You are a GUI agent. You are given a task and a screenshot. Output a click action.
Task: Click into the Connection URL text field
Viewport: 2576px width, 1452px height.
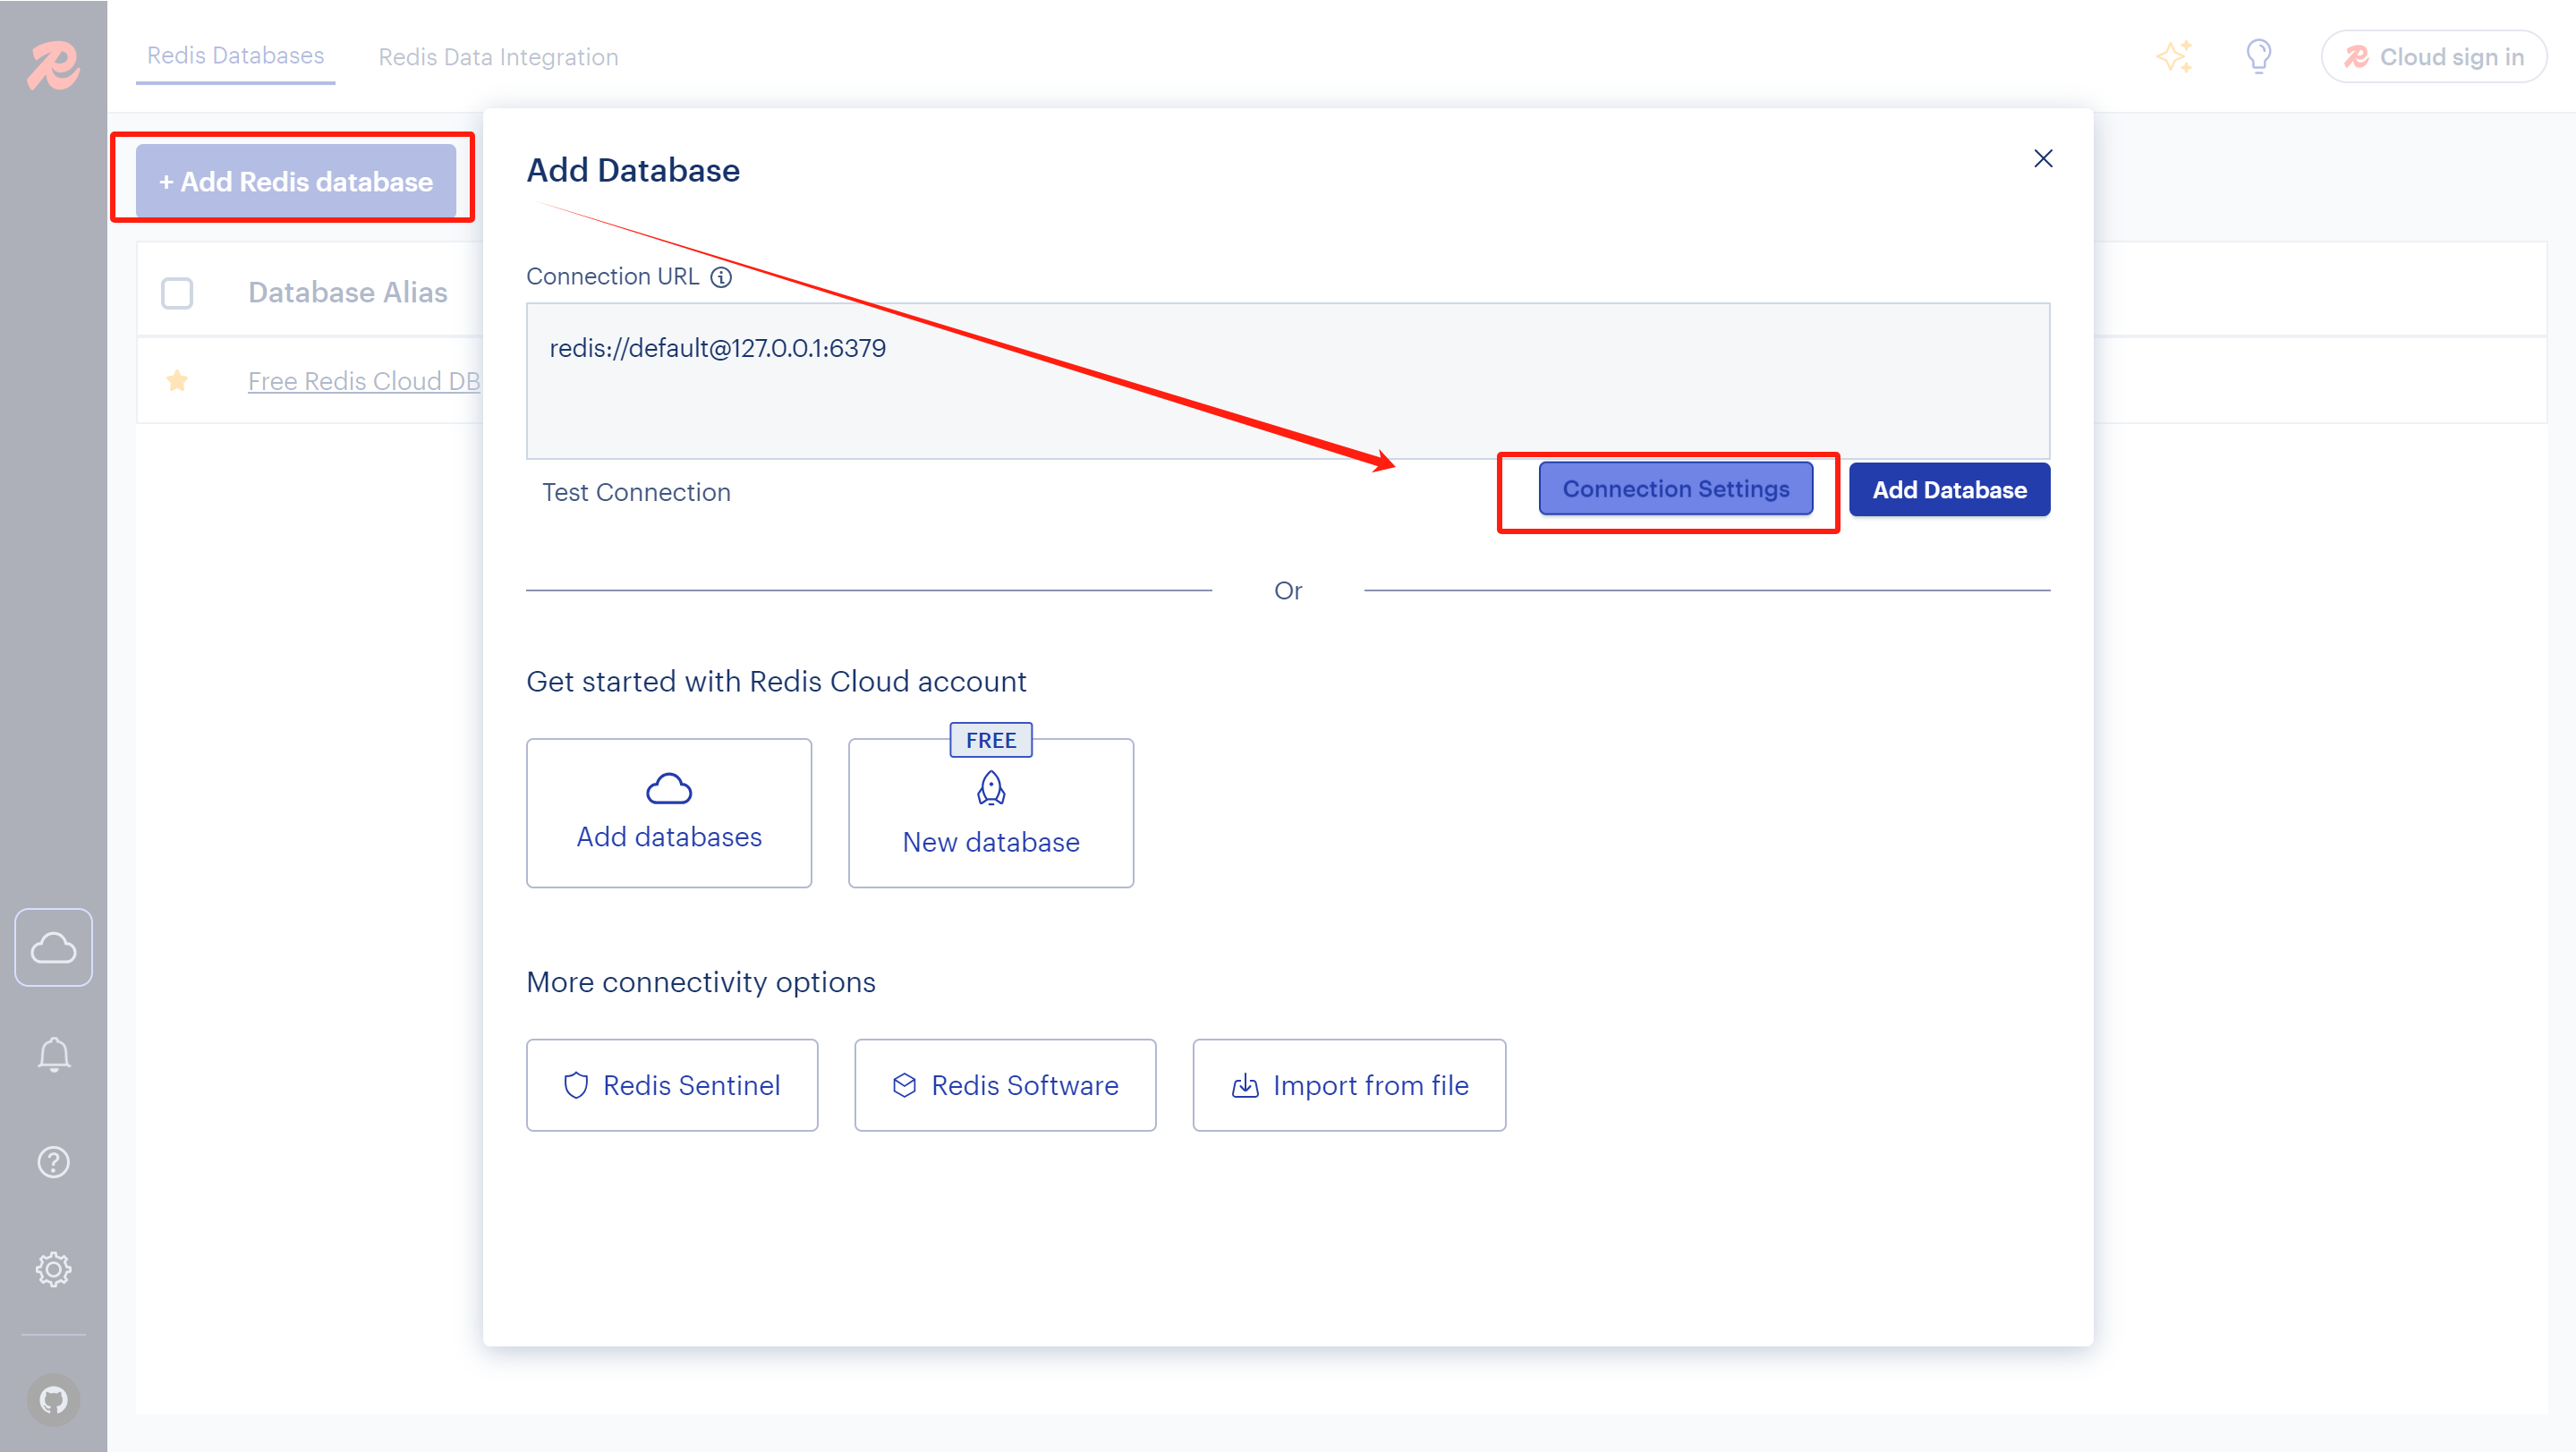1287,381
